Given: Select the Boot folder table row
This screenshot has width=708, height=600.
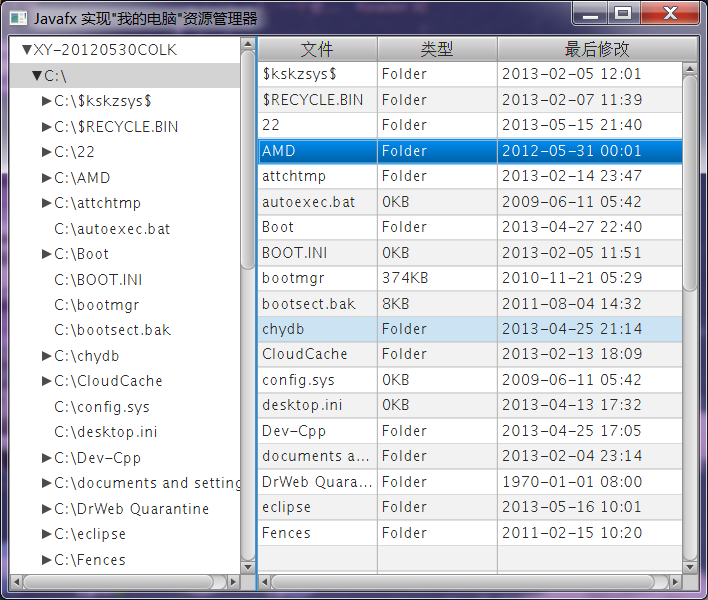Looking at the screenshot, I should pyautogui.click(x=470, y=227).
